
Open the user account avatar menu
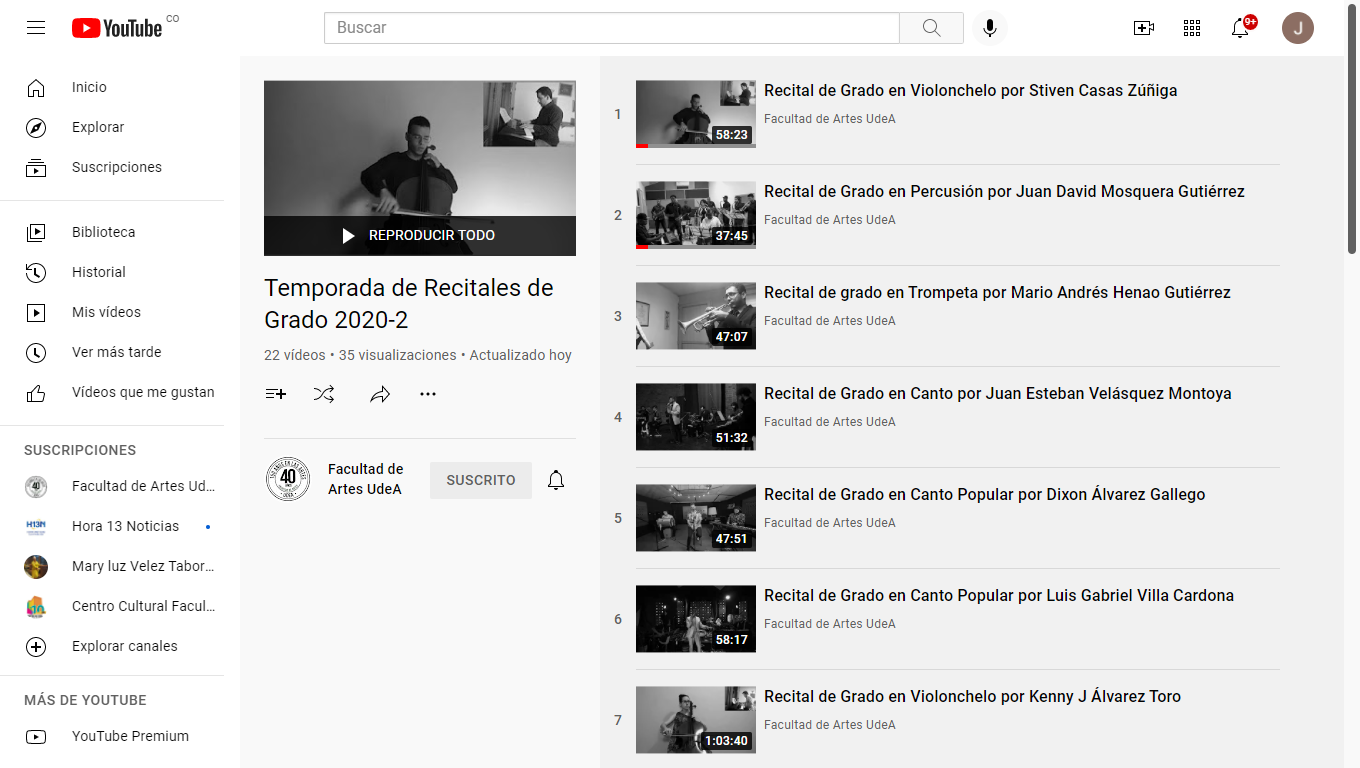point(1297,28)
